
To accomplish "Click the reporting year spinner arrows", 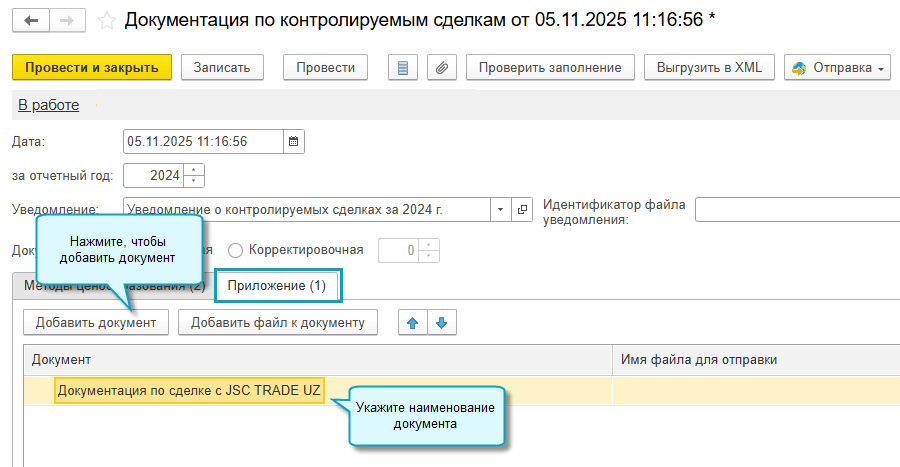I will click(x=194, y=176).
